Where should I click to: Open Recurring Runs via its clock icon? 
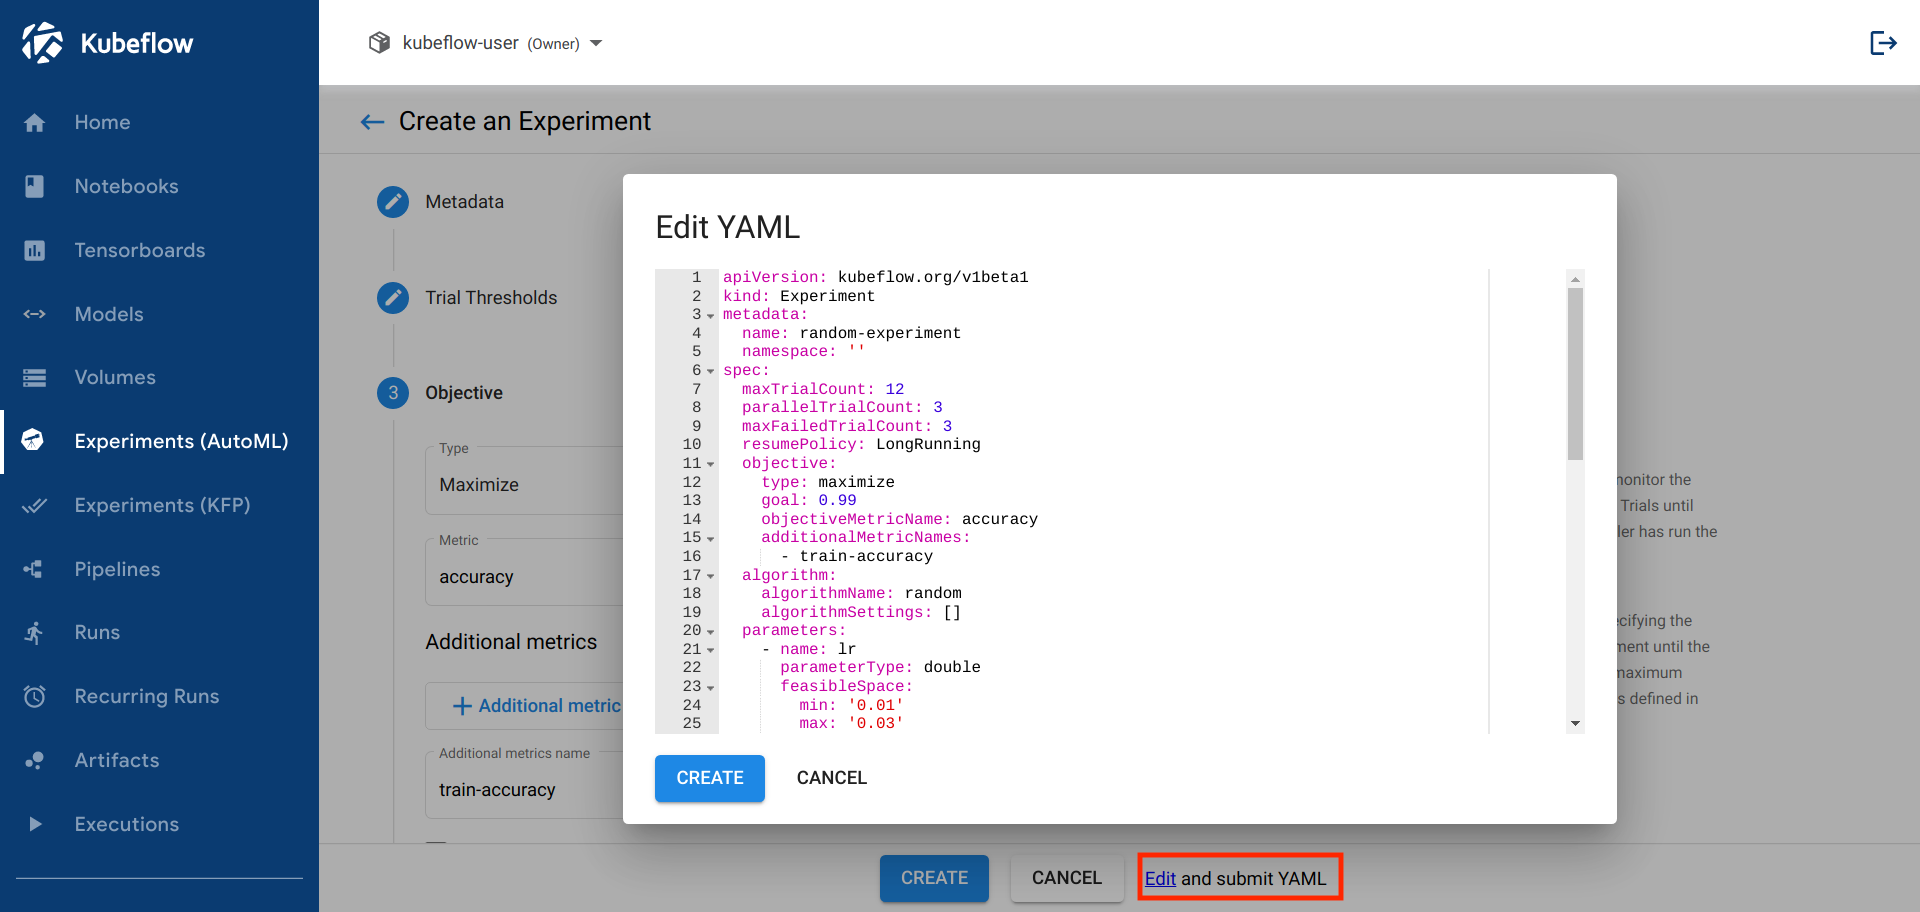[34, 696]
